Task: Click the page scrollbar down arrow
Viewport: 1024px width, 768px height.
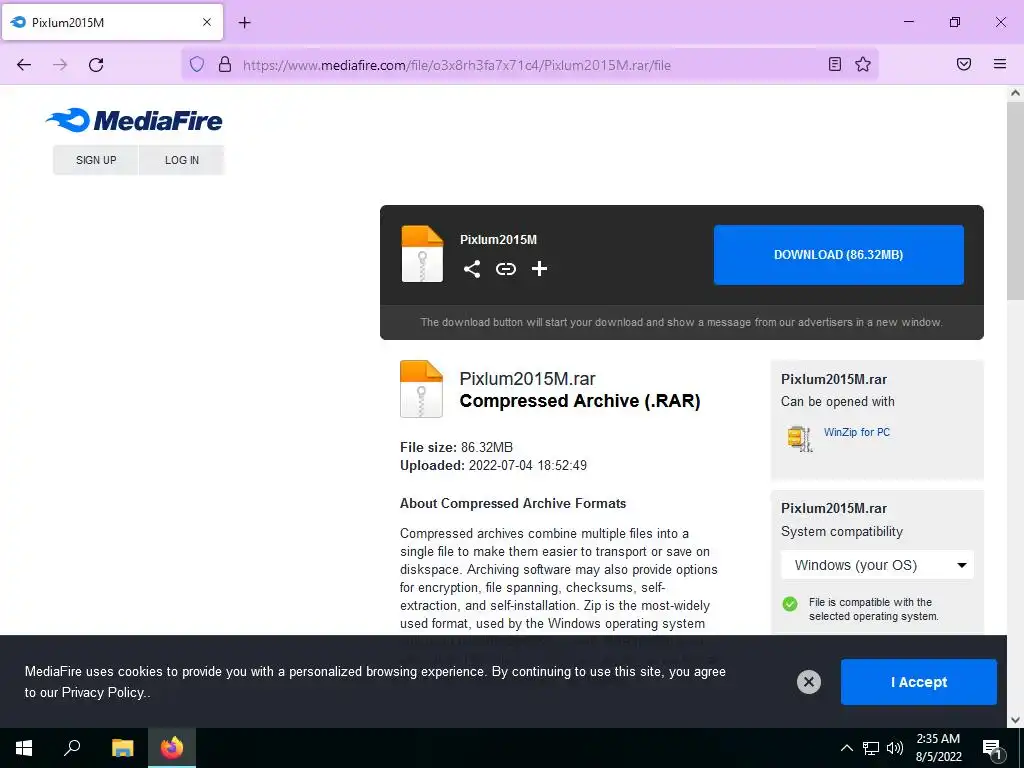Action: click(x=1015, y=720)
